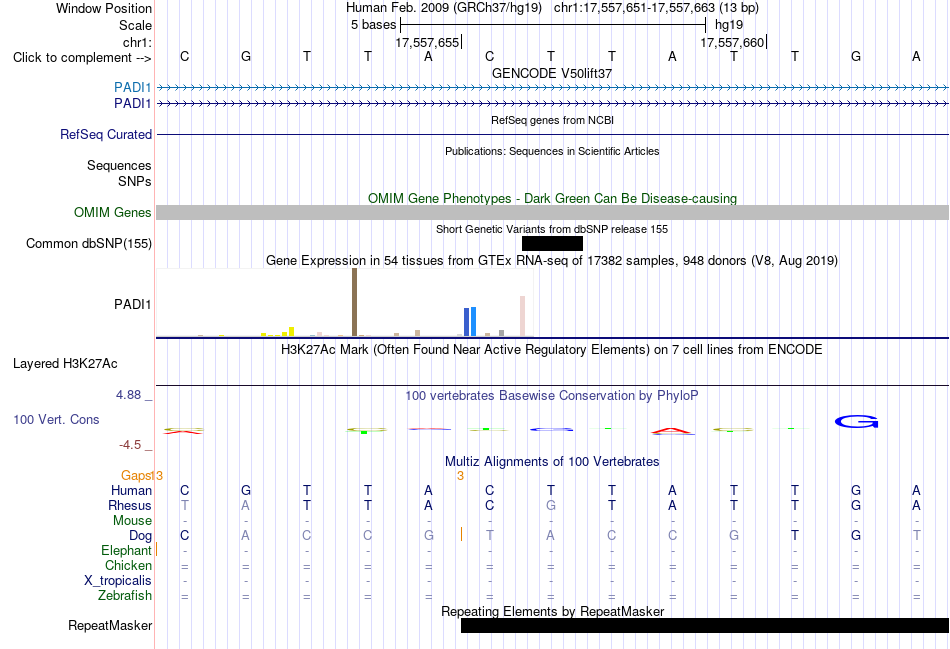Click the Rhesus species label
Image resolution: width=950 pixels, height=649 pixels.
click(x=130, y=505)
